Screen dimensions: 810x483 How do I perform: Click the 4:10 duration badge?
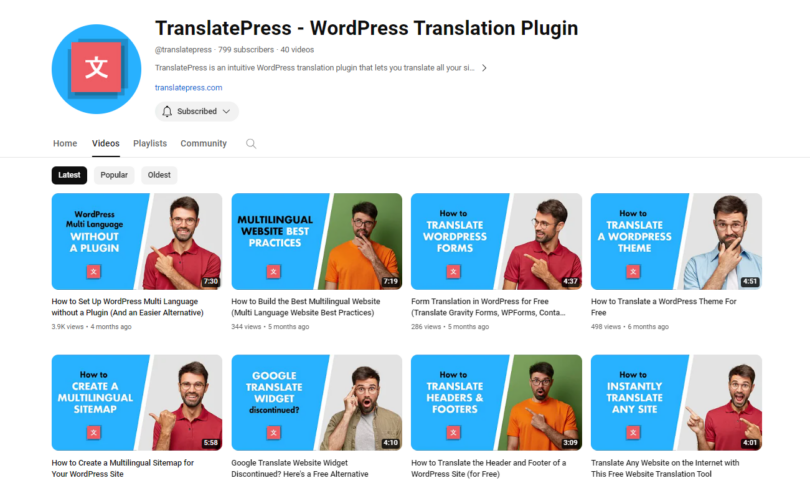pyautogui.click(x=391, y=443)
